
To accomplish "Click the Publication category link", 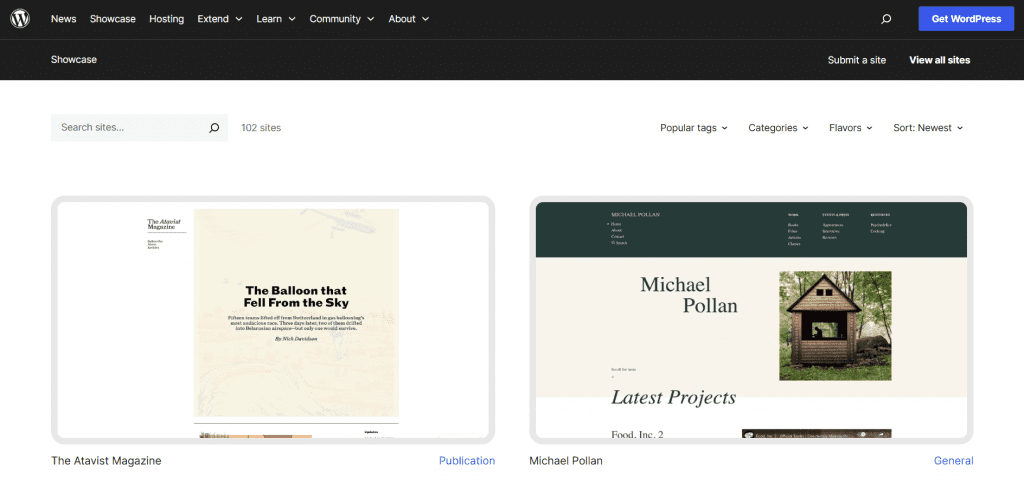I will (467, 460).
